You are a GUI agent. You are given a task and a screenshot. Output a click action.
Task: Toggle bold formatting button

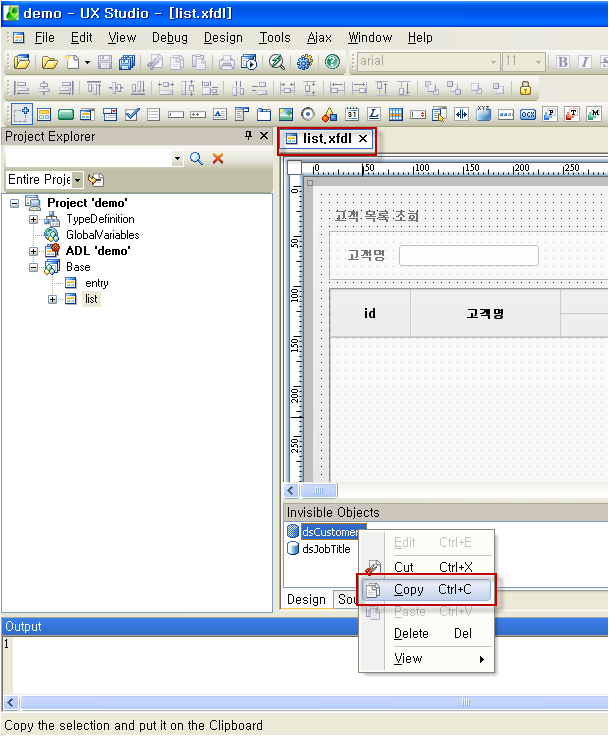pos(562,62)
